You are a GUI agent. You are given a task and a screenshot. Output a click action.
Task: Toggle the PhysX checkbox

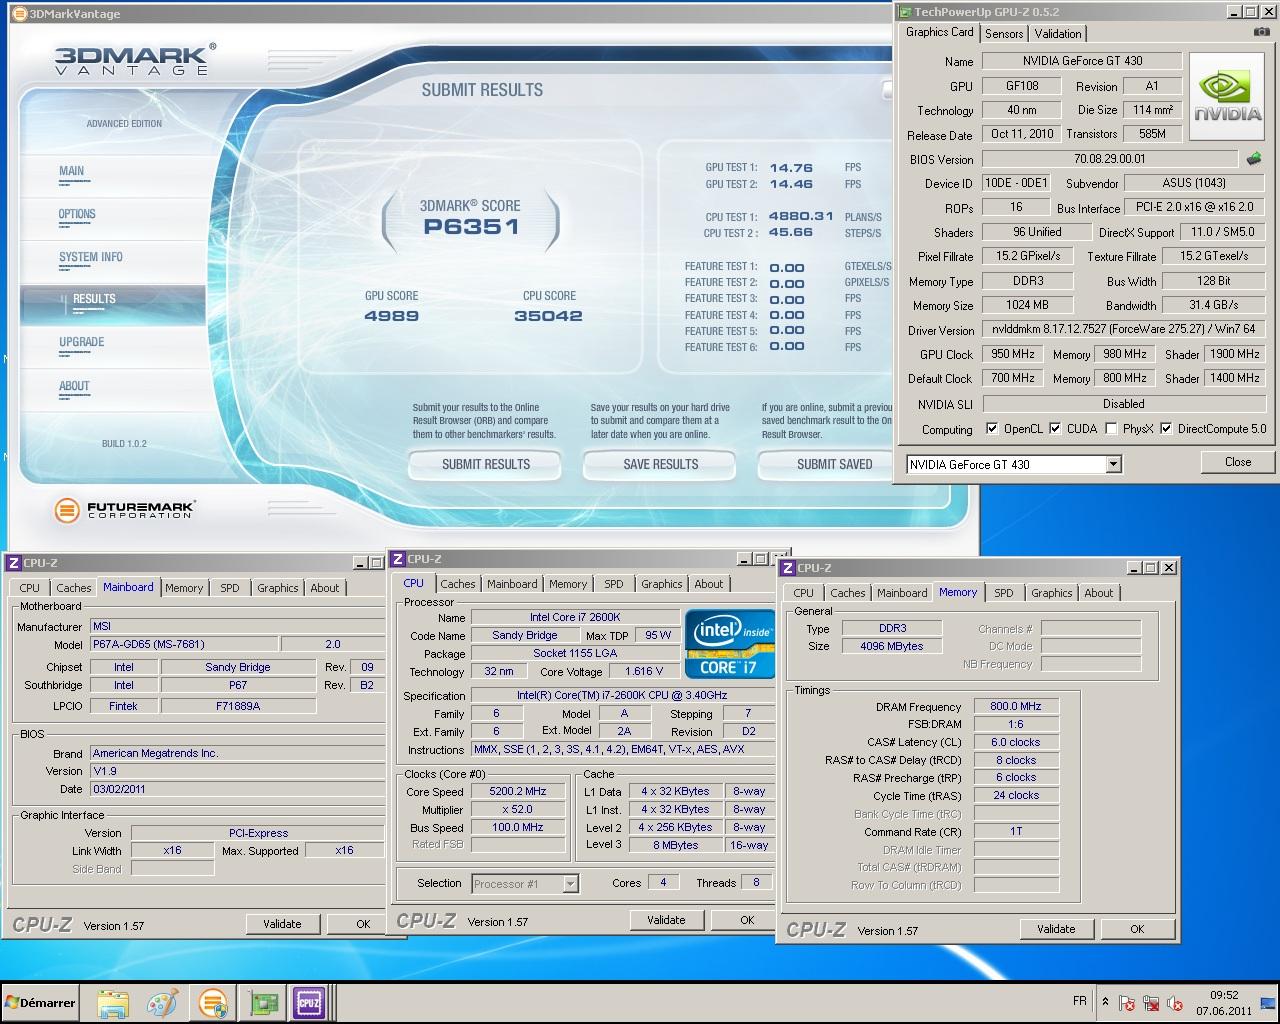(x=1111, y=429)
